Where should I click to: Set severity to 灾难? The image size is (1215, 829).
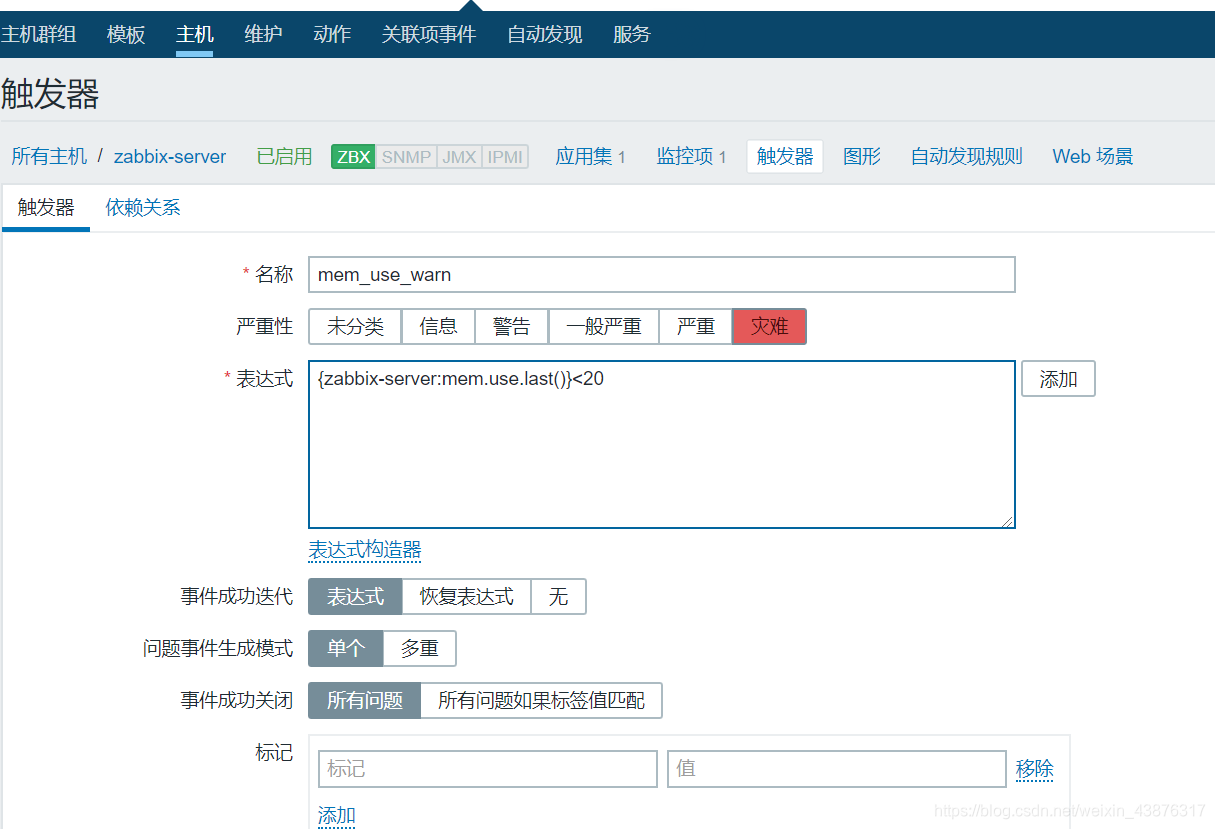(769, 326)
